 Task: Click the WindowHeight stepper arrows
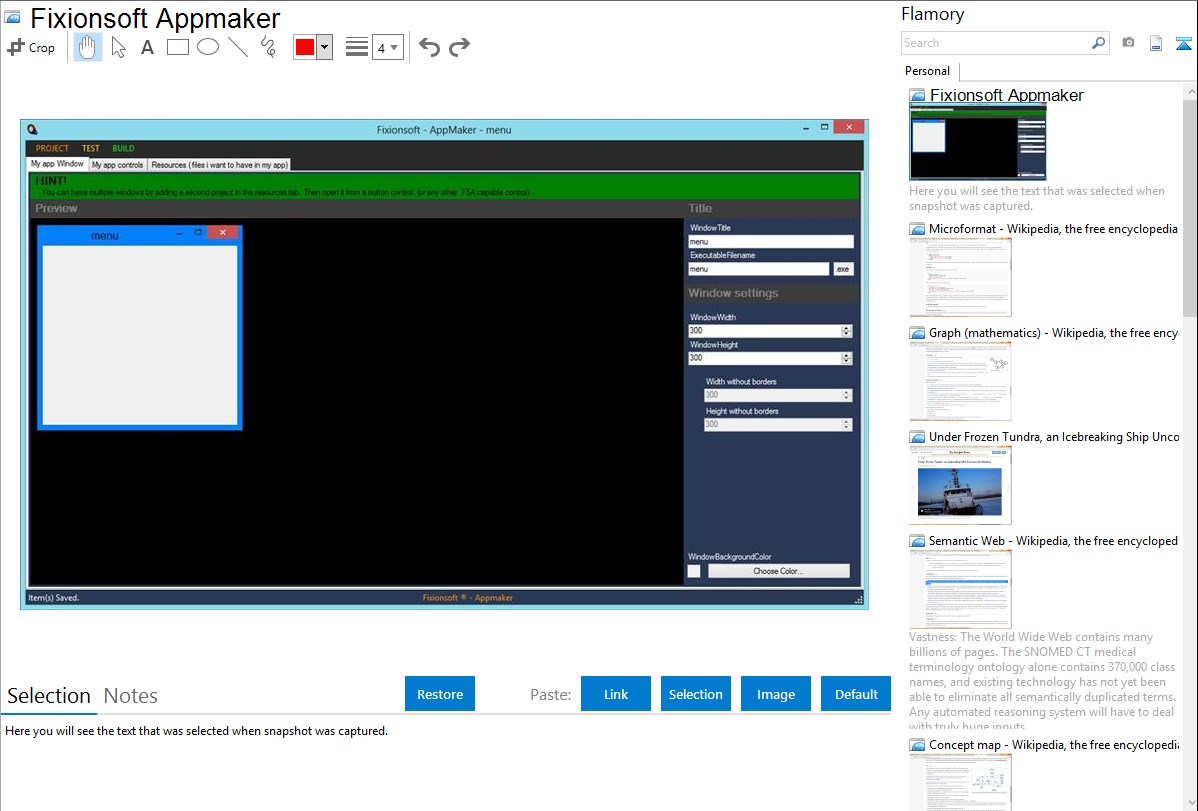847,358
